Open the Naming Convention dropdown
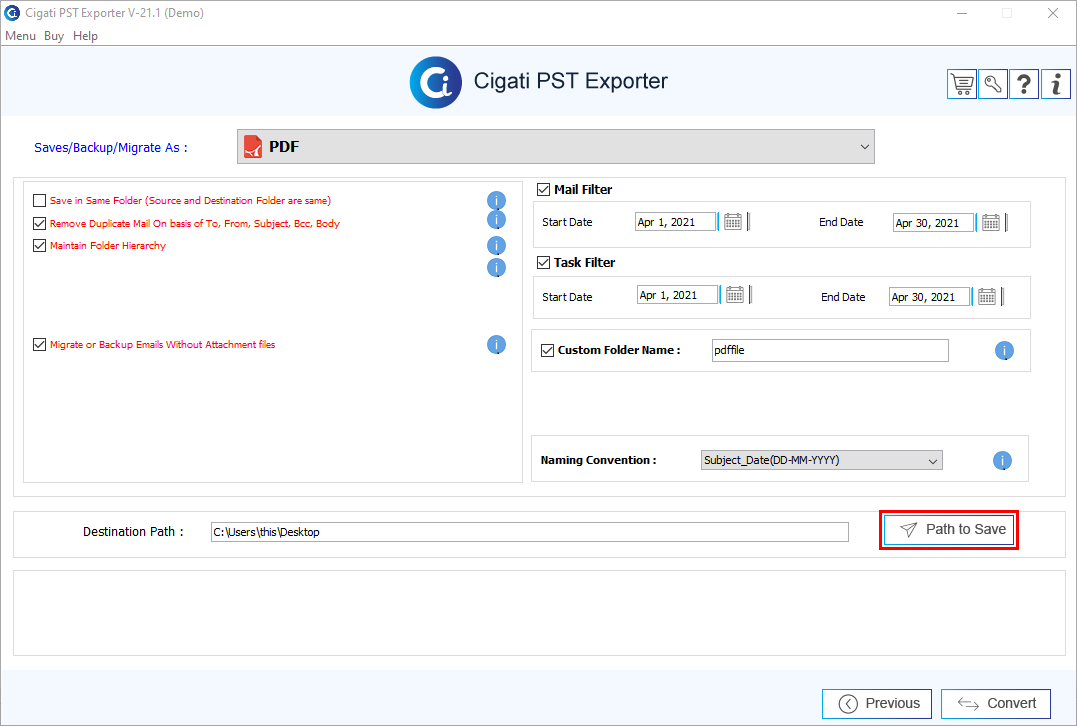This screenshot has height=726, width=1077. (x=821, y=460)
